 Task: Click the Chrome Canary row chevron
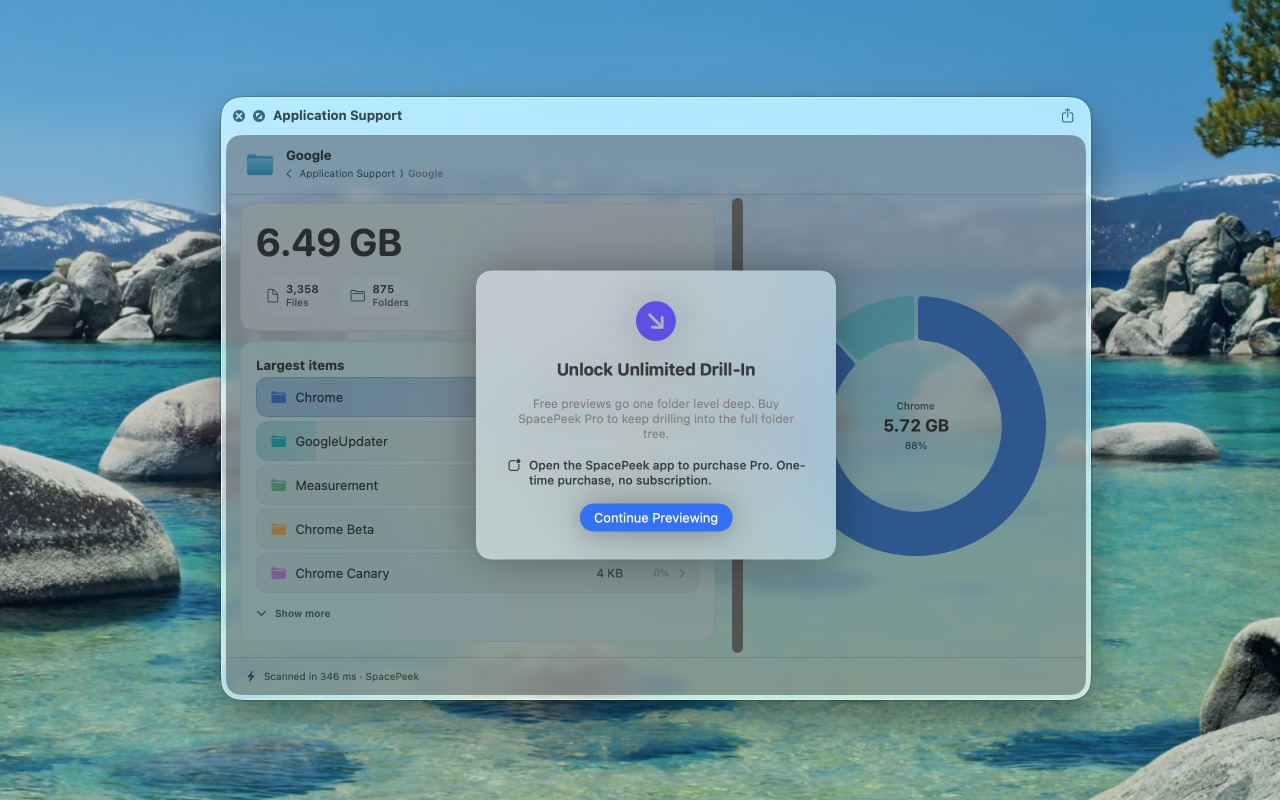pyautogui.click(x=682, y=573)
